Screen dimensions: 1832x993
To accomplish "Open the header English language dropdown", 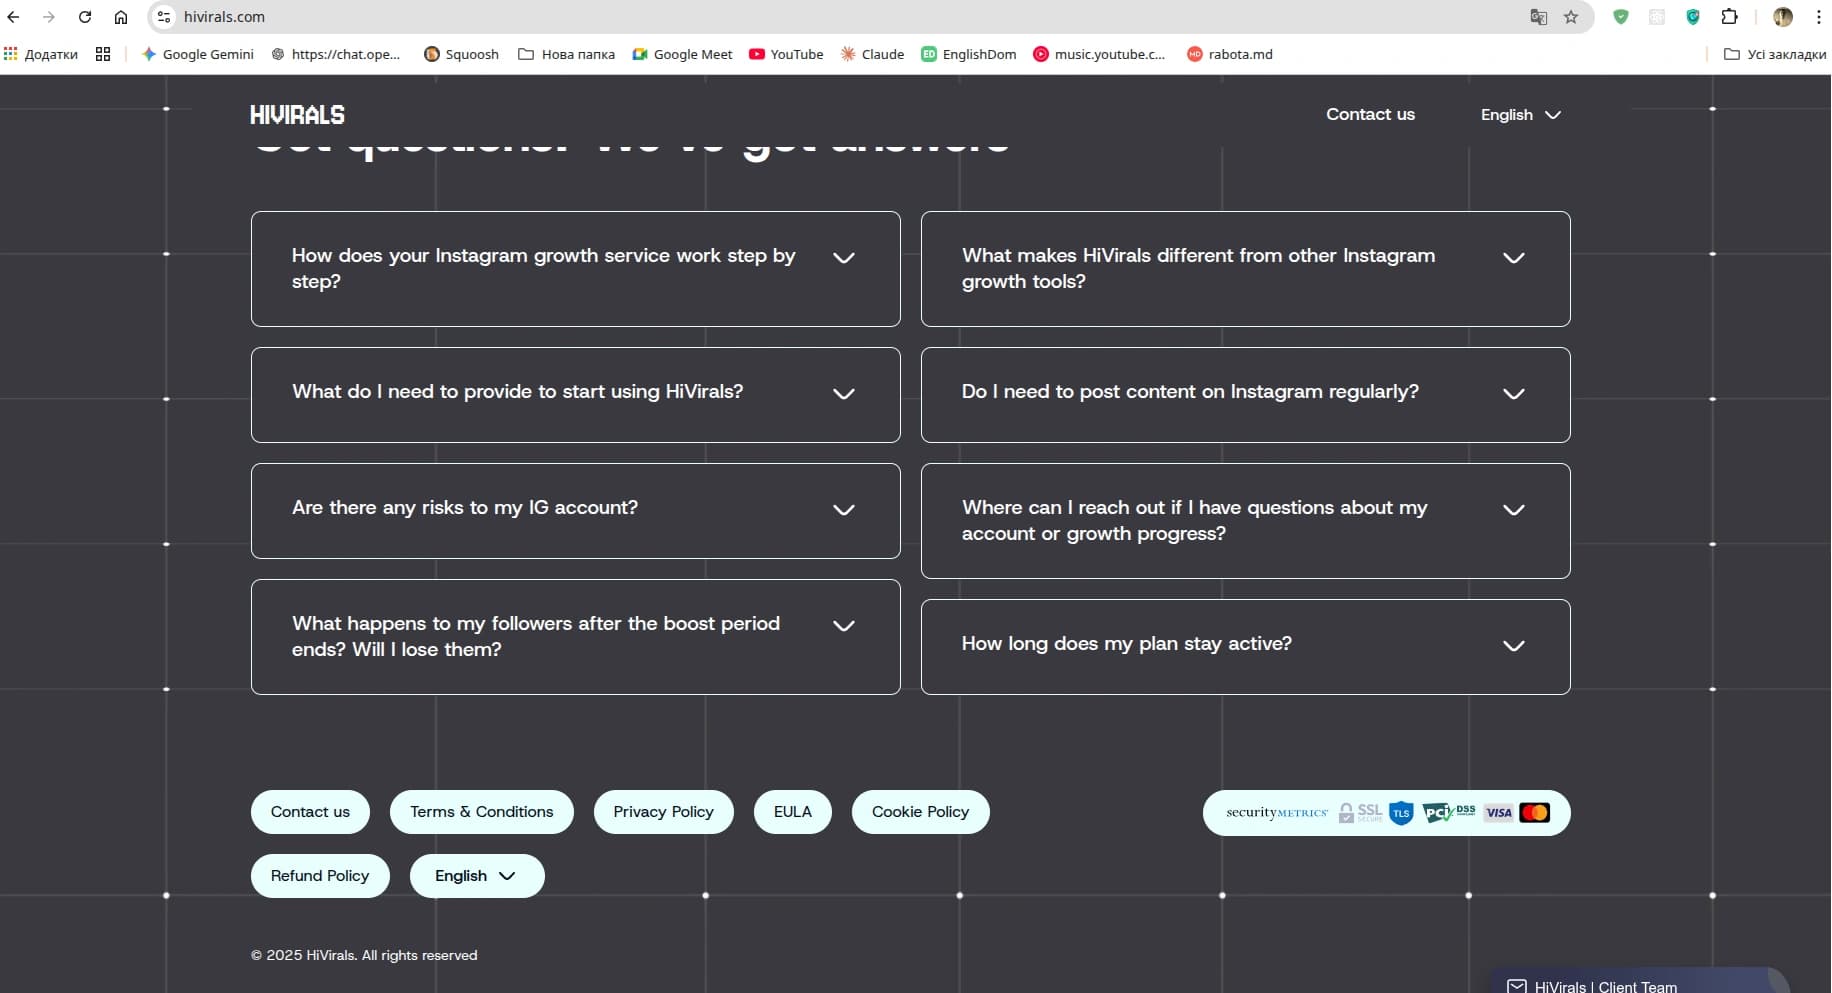I will [1520, 115].
